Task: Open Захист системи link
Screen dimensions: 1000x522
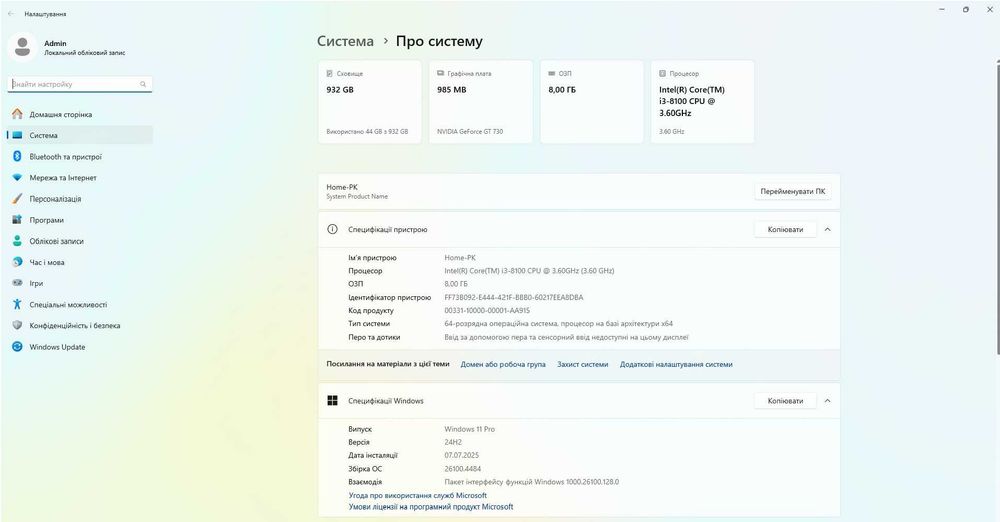Action: click(x=582, y=364)
